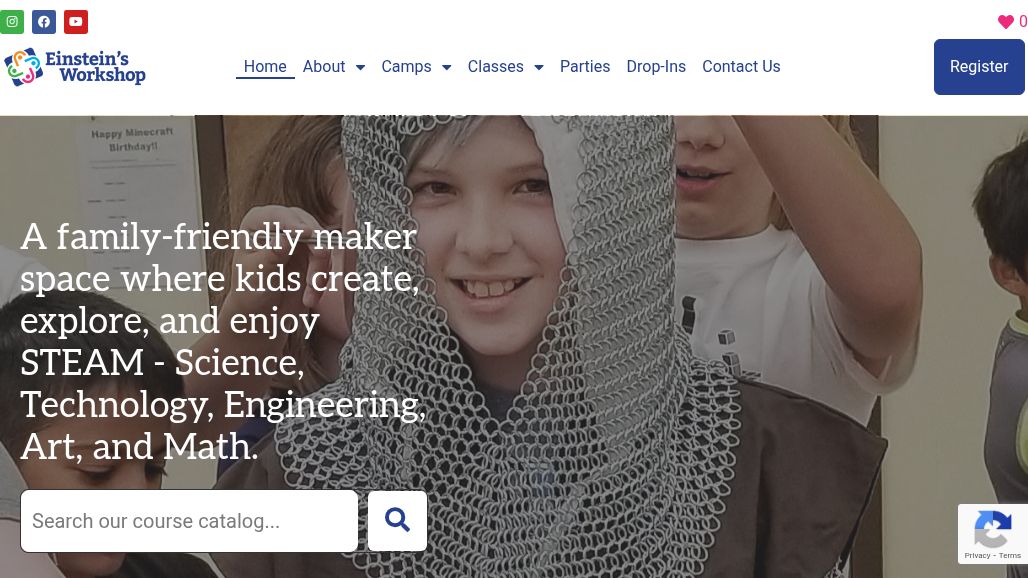Screen dimensions: 1028x578
Task: Open the Instagram social icon
Action: point(12,21)
